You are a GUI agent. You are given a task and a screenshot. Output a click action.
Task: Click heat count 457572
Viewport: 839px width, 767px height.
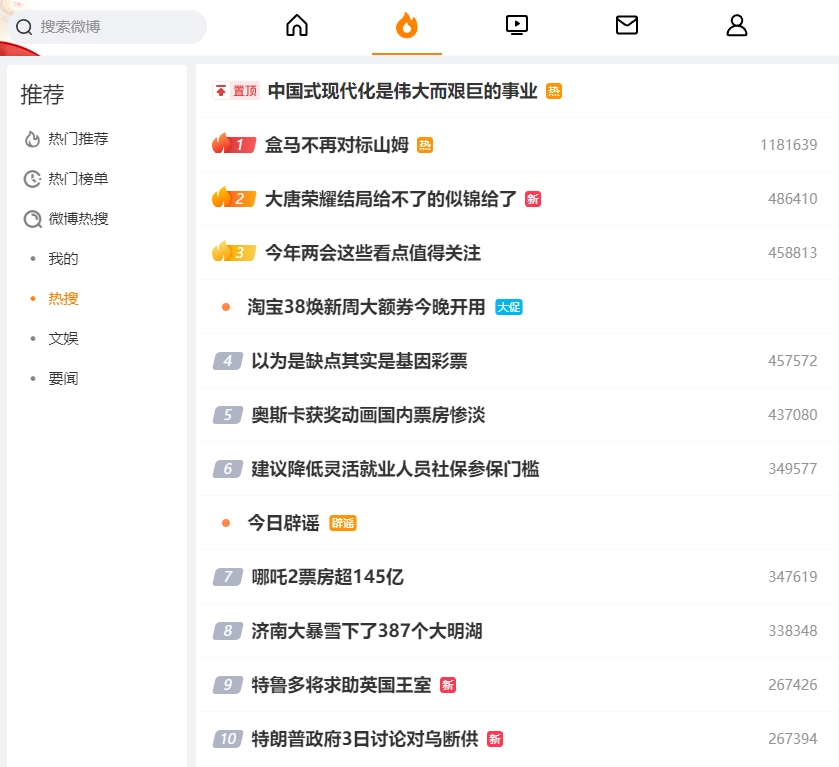point(792,361)
